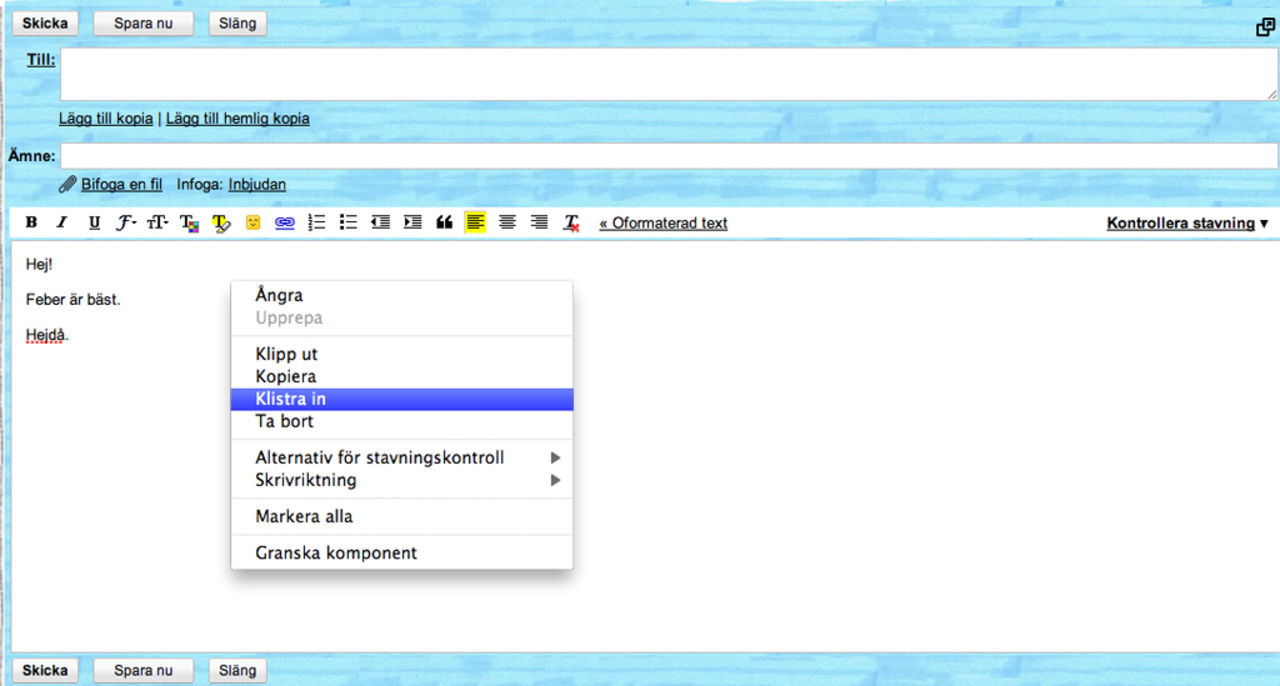Create a numbered list
Viewport: 1280px width, 686px height.
[316, 222]
